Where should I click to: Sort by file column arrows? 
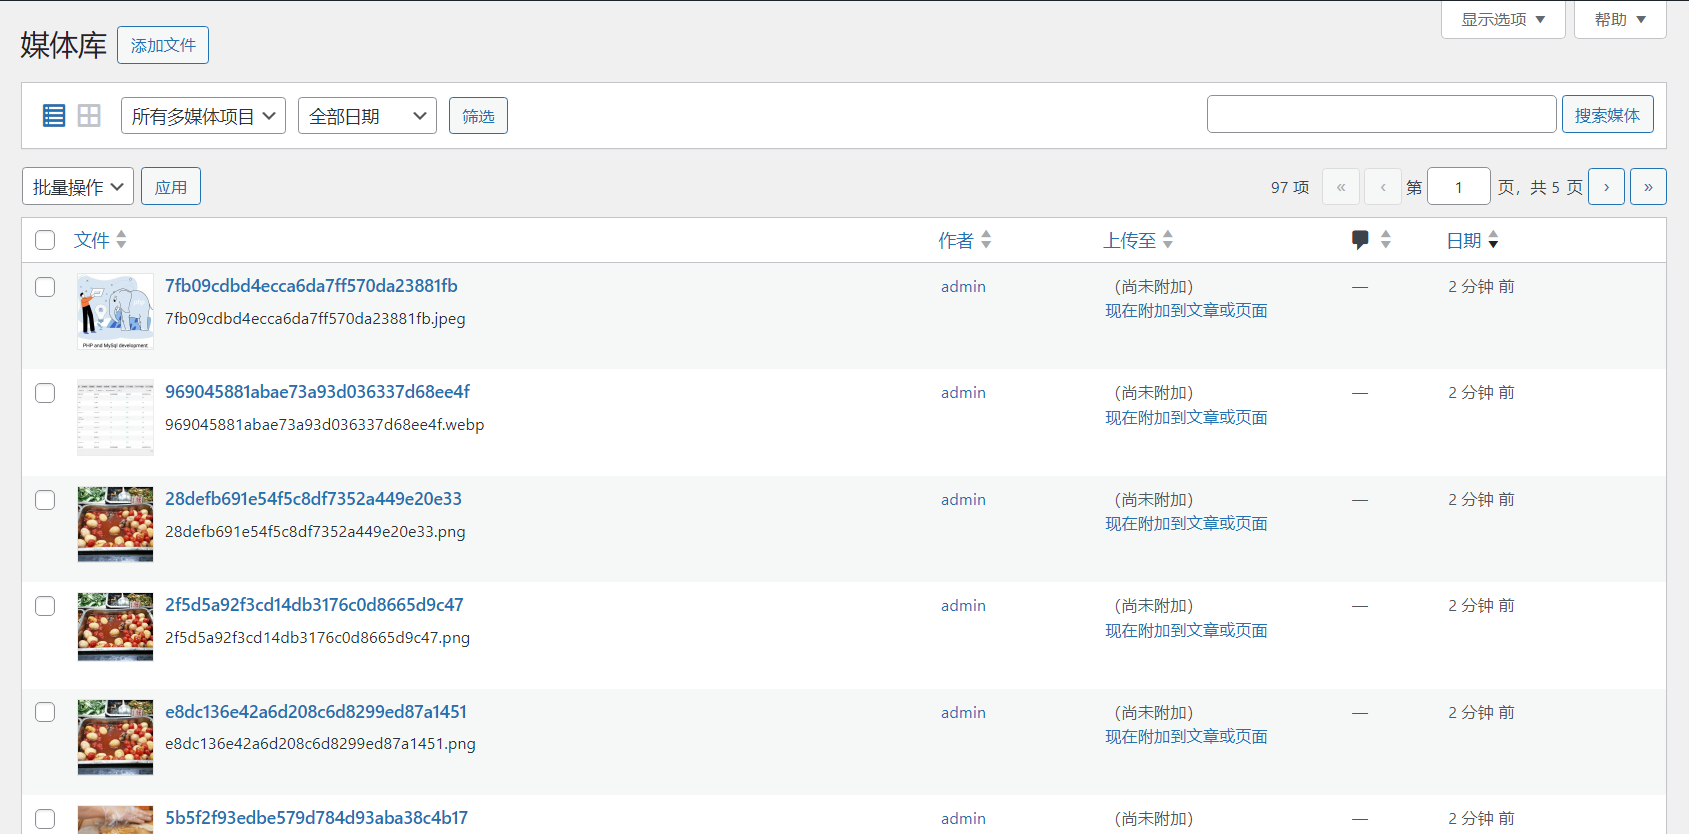tap(121, 240)
